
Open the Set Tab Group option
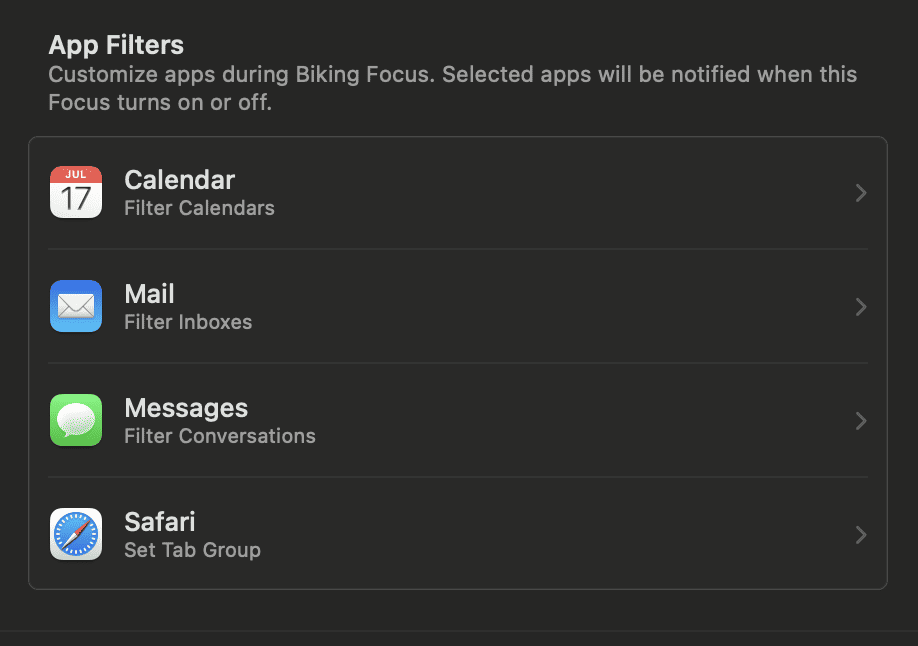(x=192, y=550)
